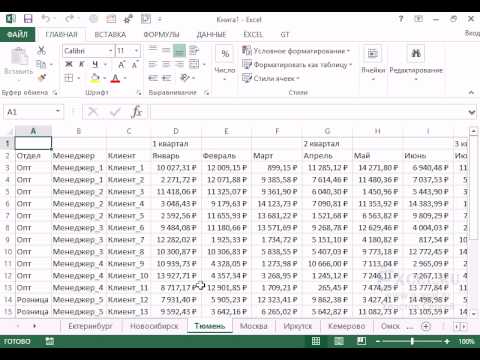Select sheet tab Иркутск
The image size is (480, 360).
click(x=298, y=326)
